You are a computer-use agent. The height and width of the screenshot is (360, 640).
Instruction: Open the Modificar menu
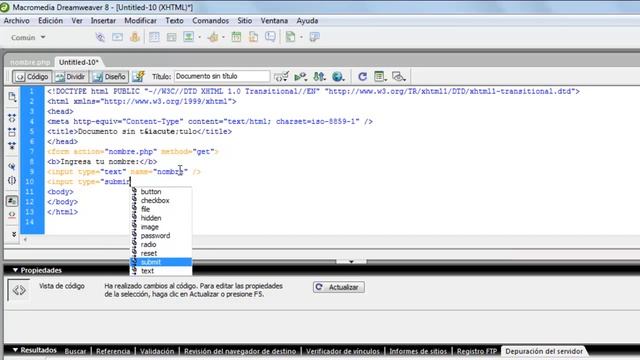click(x=140, y=21)
